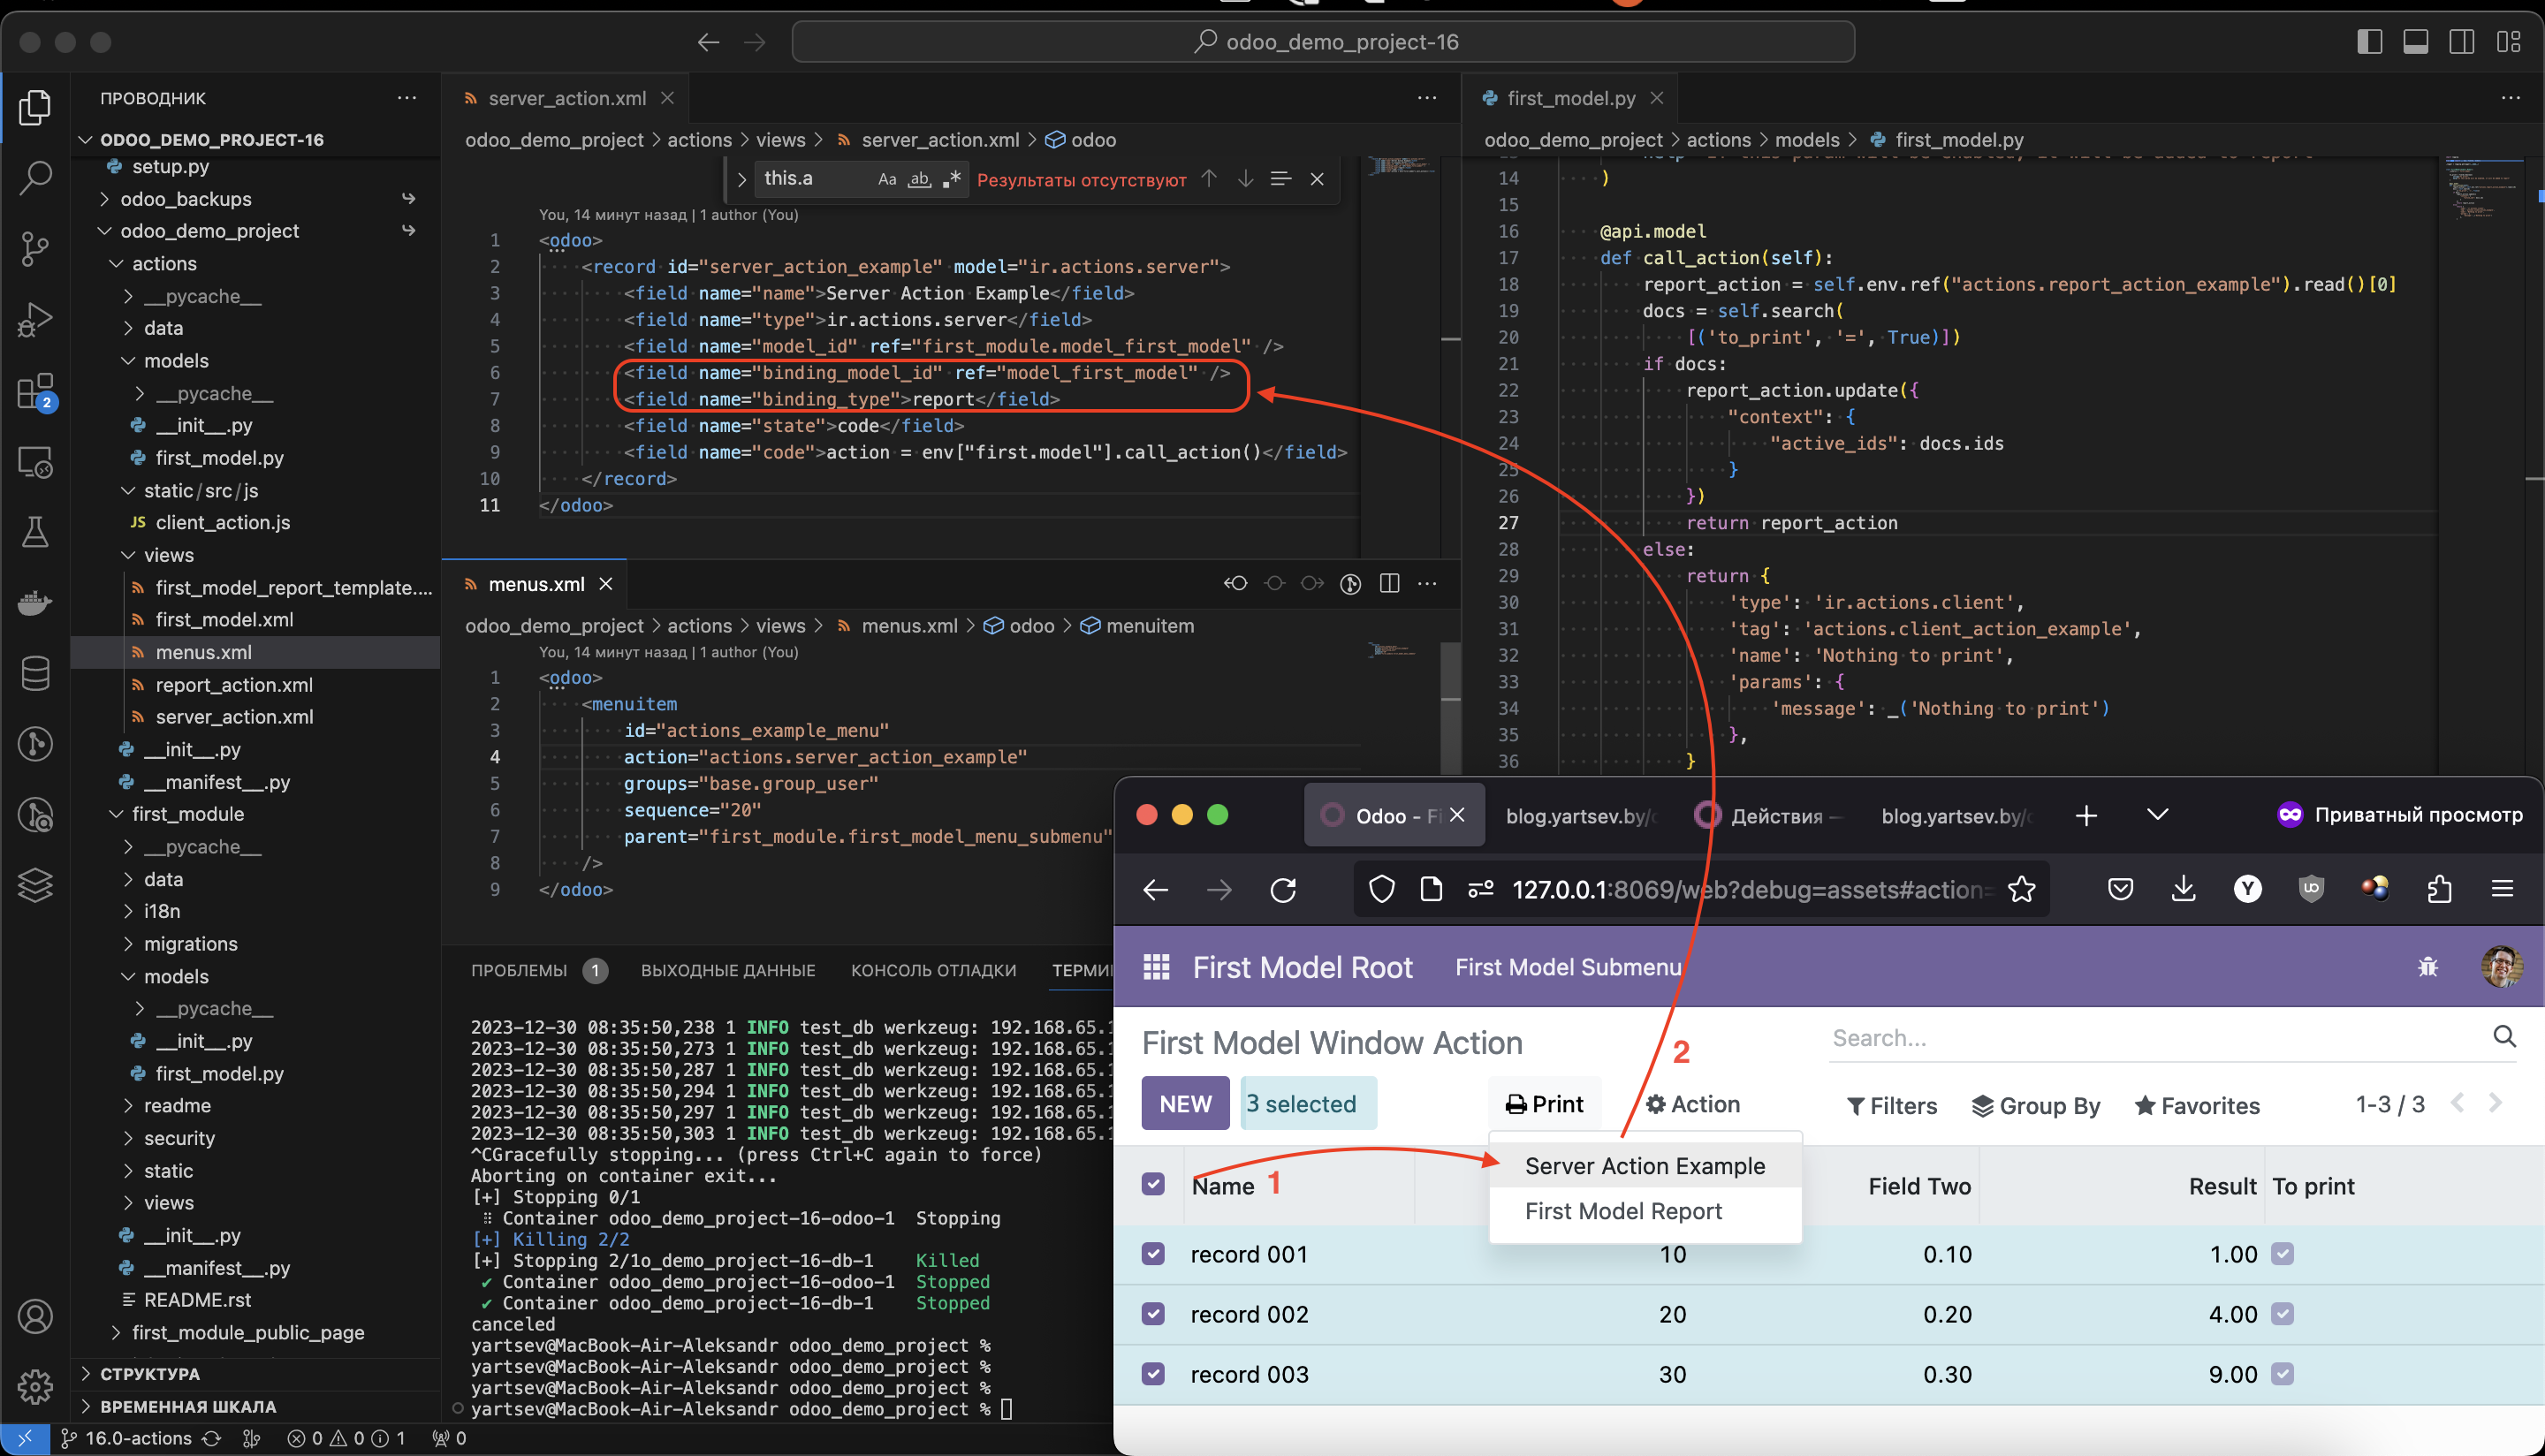Image resolution: width=2545 pixels, height=1456 pixels.
Task: Open the Remote Explorer view
Action: [35, 462]
